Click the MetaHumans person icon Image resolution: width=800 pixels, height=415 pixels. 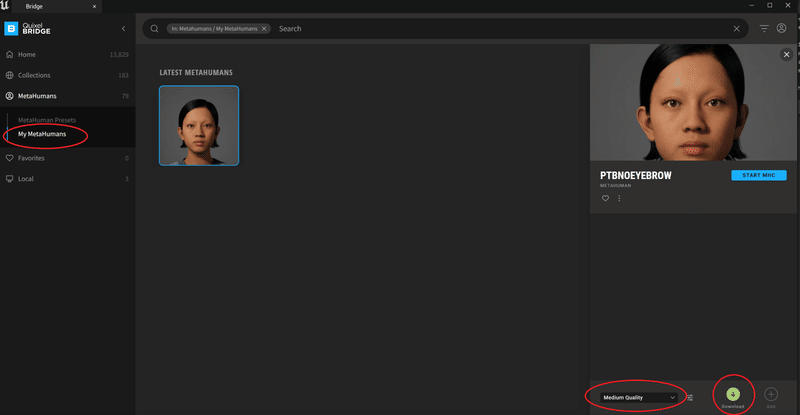[x=9, y=96]
